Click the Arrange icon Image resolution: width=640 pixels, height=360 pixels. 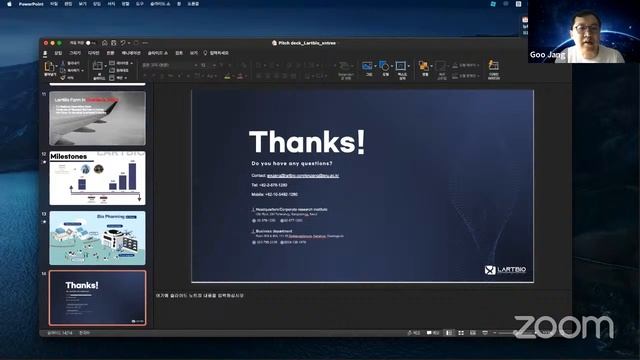coord(423,66)
